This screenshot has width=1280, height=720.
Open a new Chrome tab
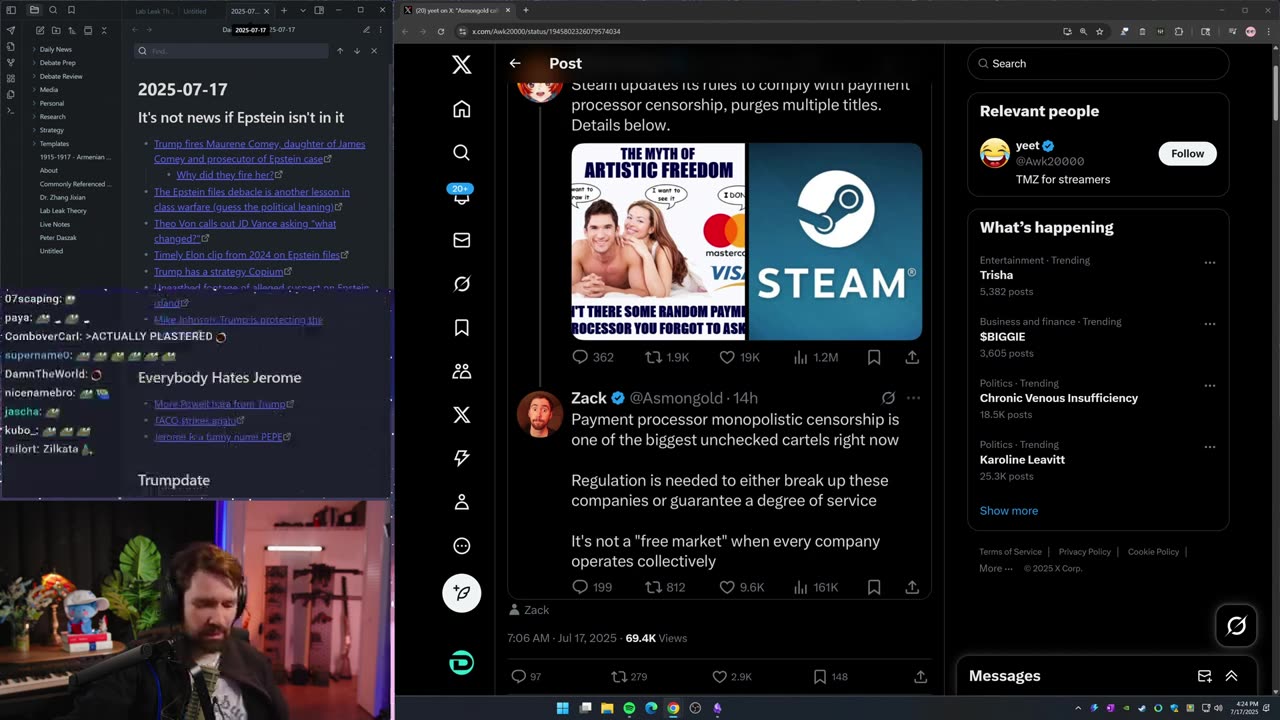[526, 10]
